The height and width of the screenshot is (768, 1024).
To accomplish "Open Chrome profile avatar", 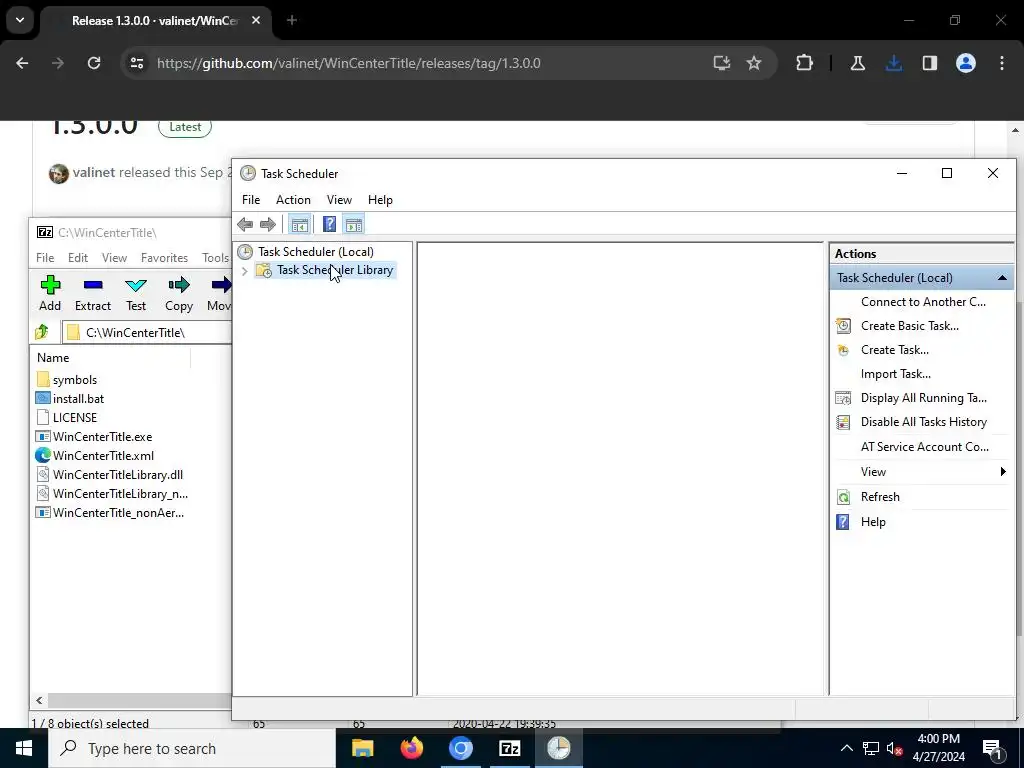I will point(966,63).
